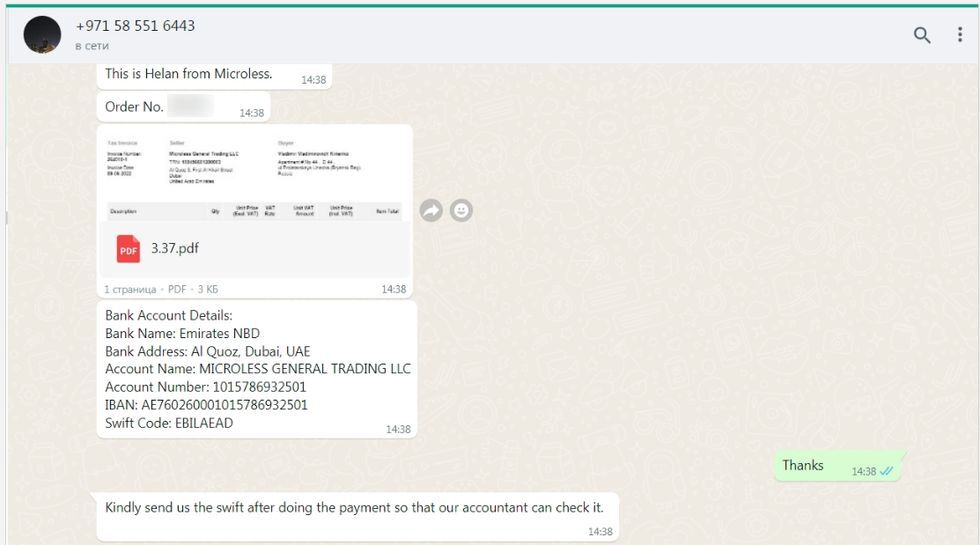980x545 pixels.
Task: Select the "This is Helan from Microless" message
Action: [188, 74]
